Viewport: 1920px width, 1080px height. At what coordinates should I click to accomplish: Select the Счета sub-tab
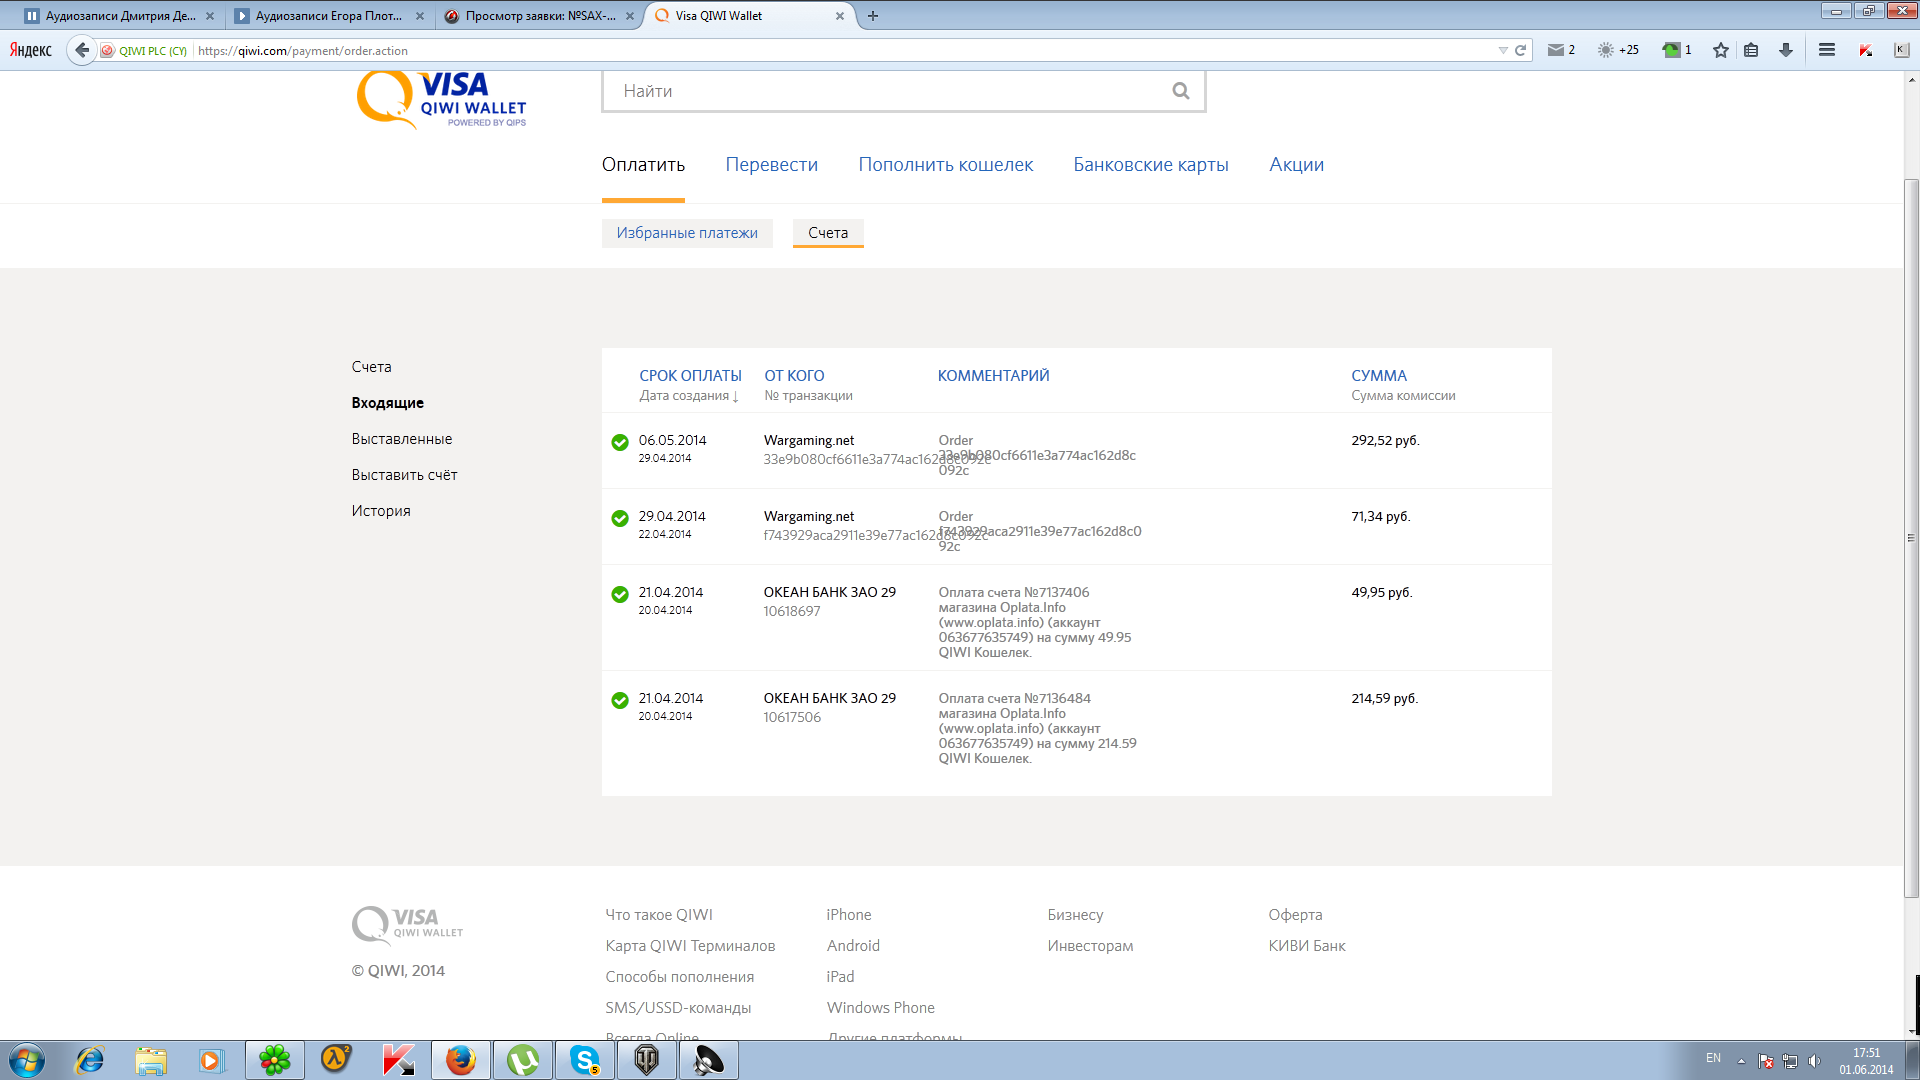pos(828,233)
